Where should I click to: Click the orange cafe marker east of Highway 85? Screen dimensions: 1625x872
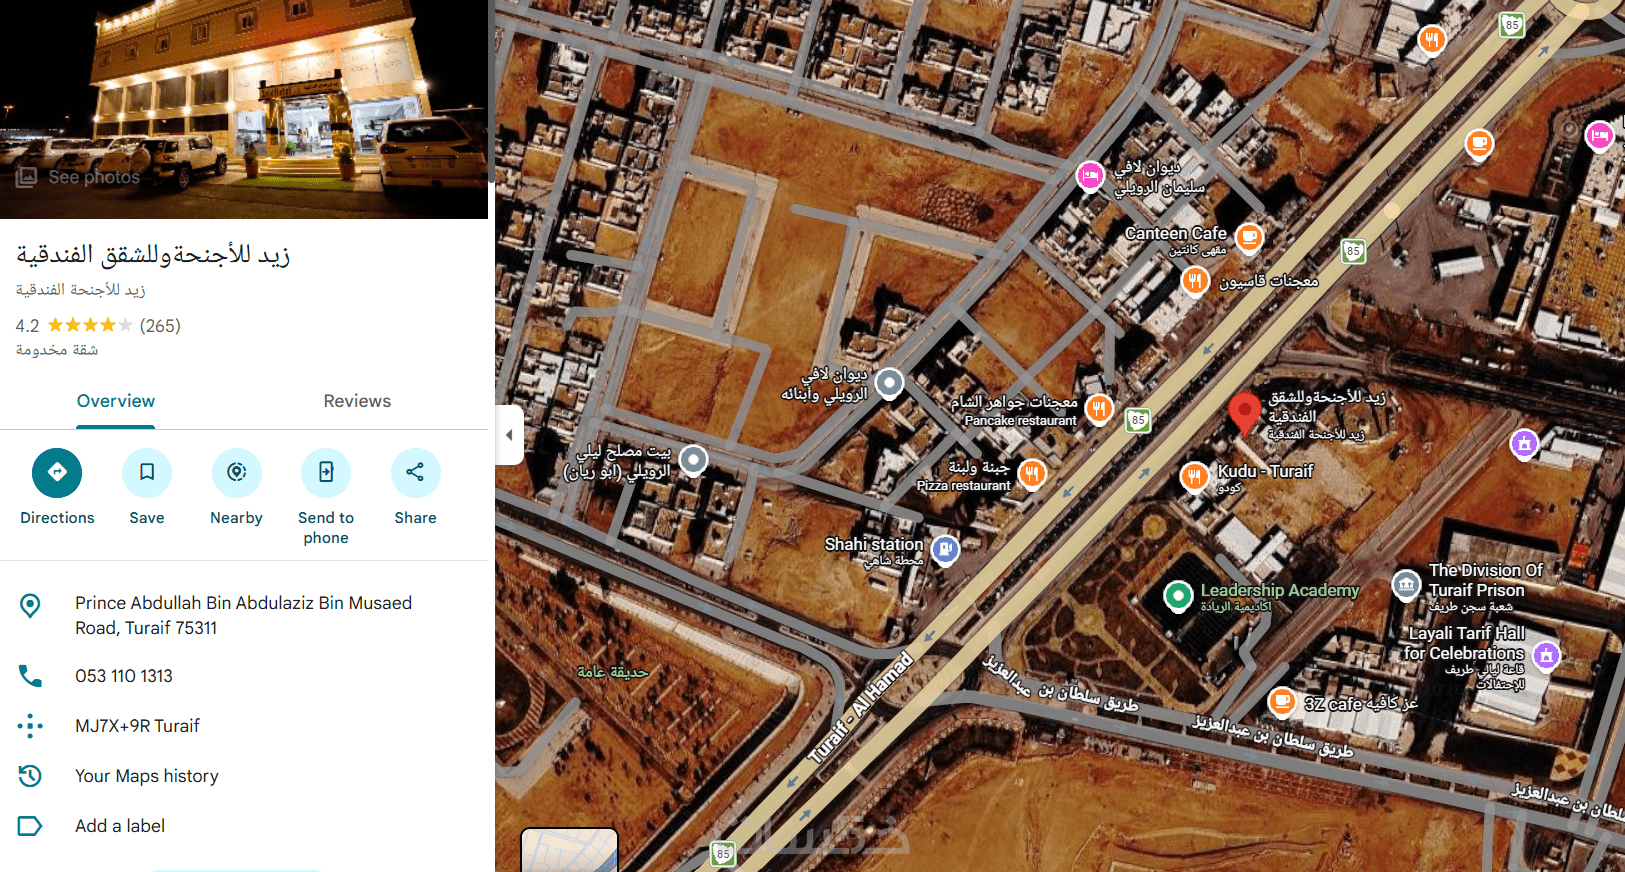pos(1479,144)
